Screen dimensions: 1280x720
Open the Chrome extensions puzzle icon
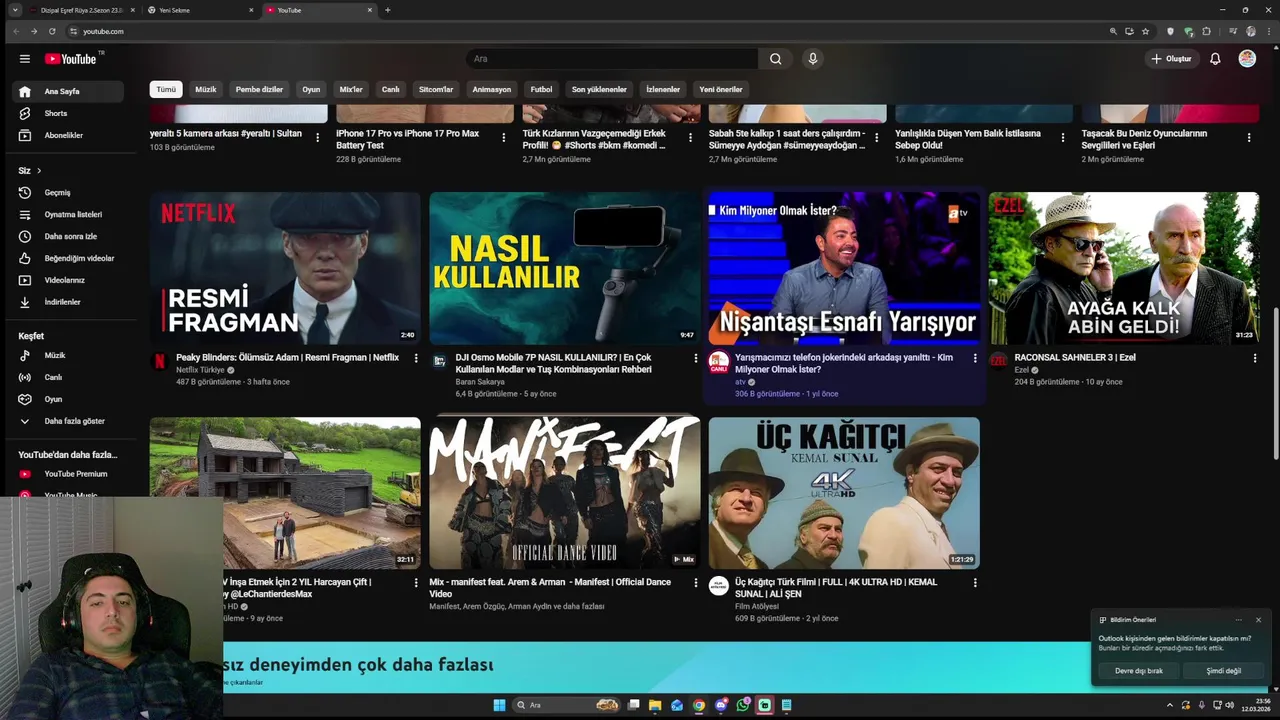click(1207, 31)
